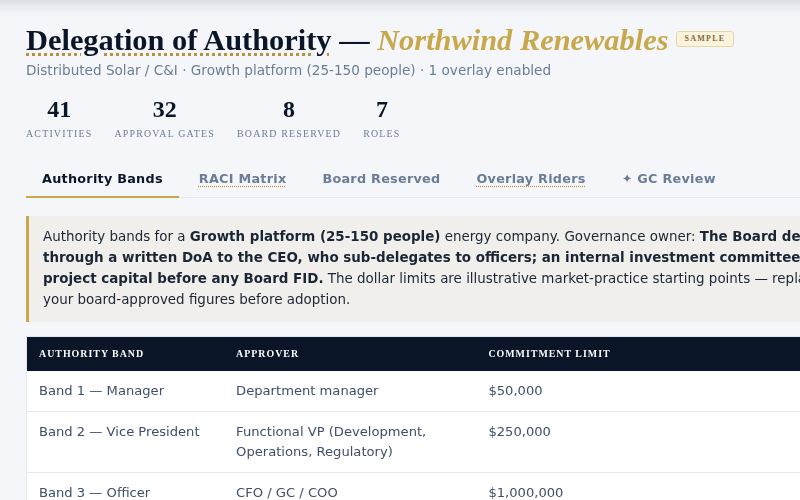Image resolution: width=800 pixels, height=500 pixels.
Task: Click the Functional VP approver cell
Action: click(x=331, y=442)
